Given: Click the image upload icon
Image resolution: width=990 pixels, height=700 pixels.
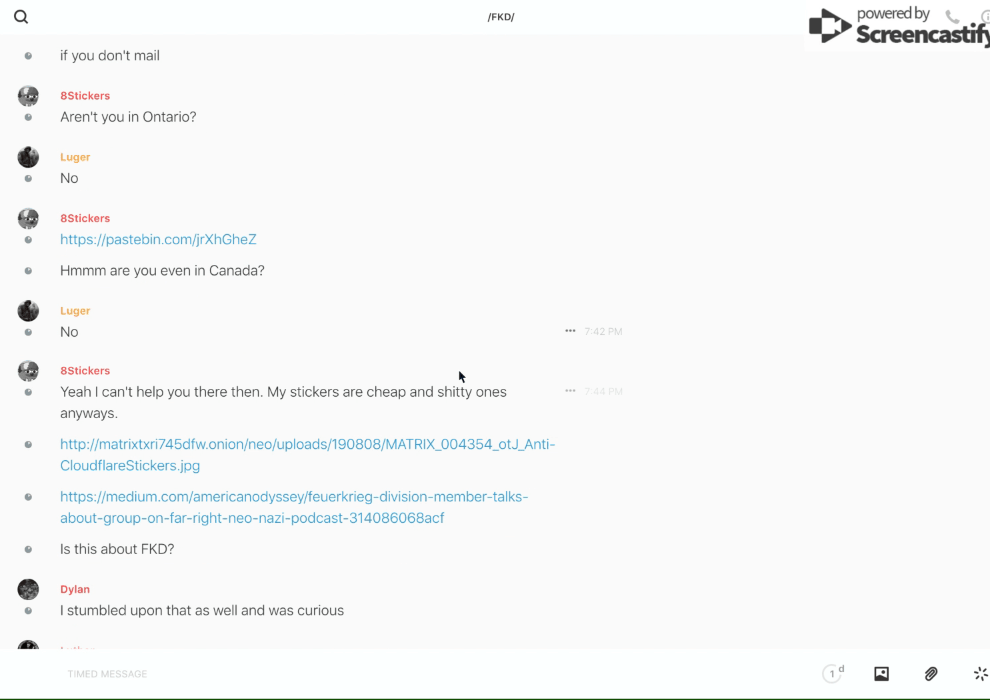Looking at the screenshot, I should pos(881,674).
